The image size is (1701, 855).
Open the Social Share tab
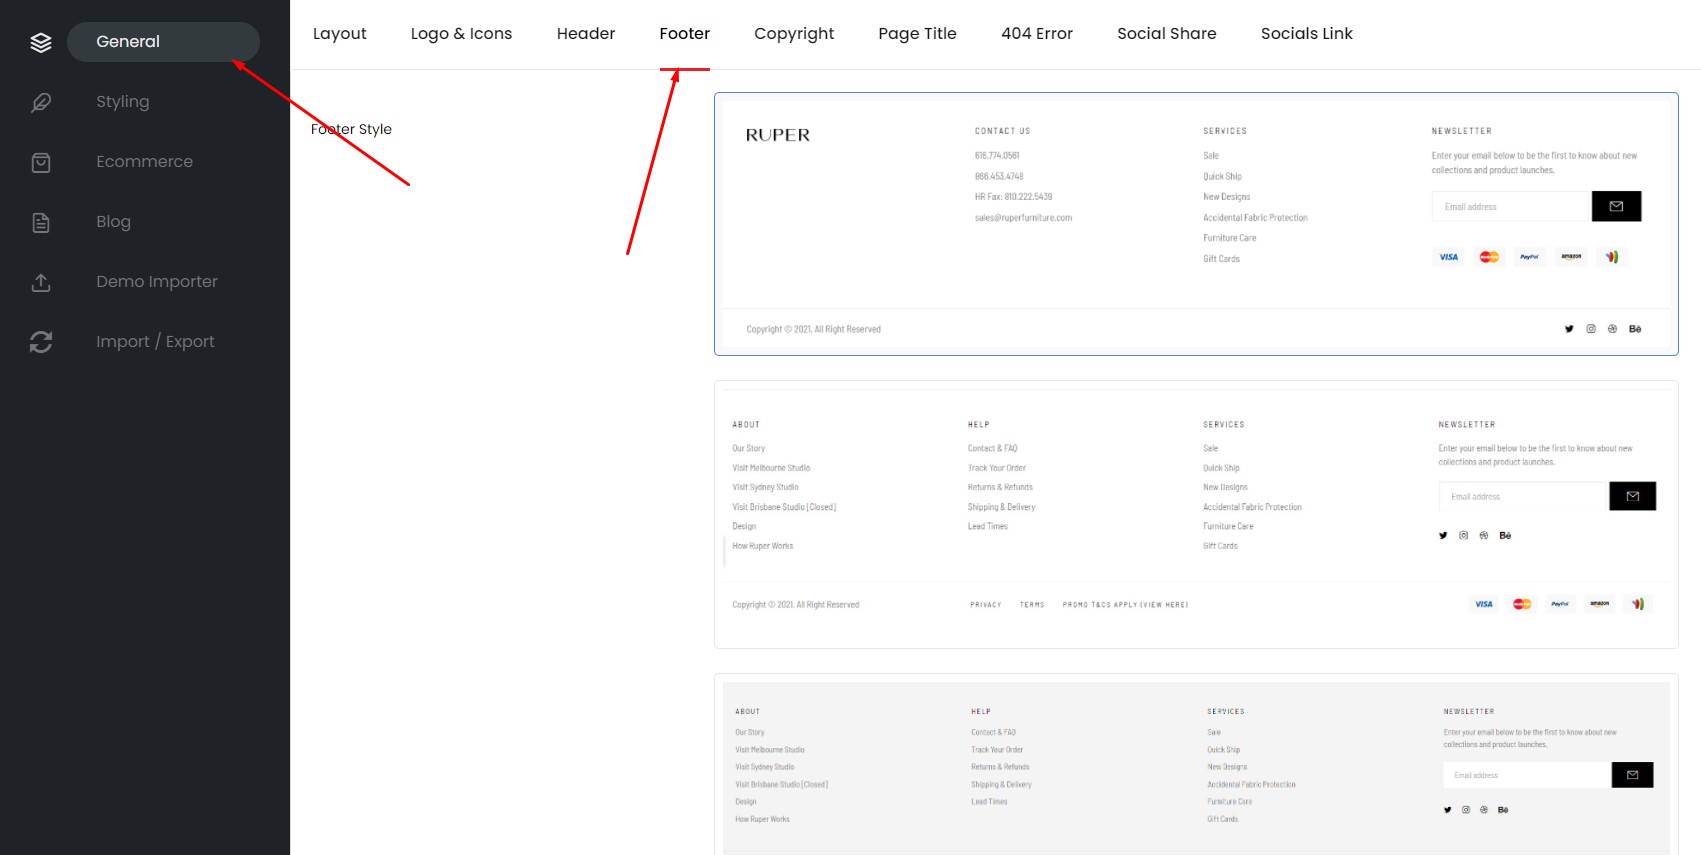[1167, 34]
